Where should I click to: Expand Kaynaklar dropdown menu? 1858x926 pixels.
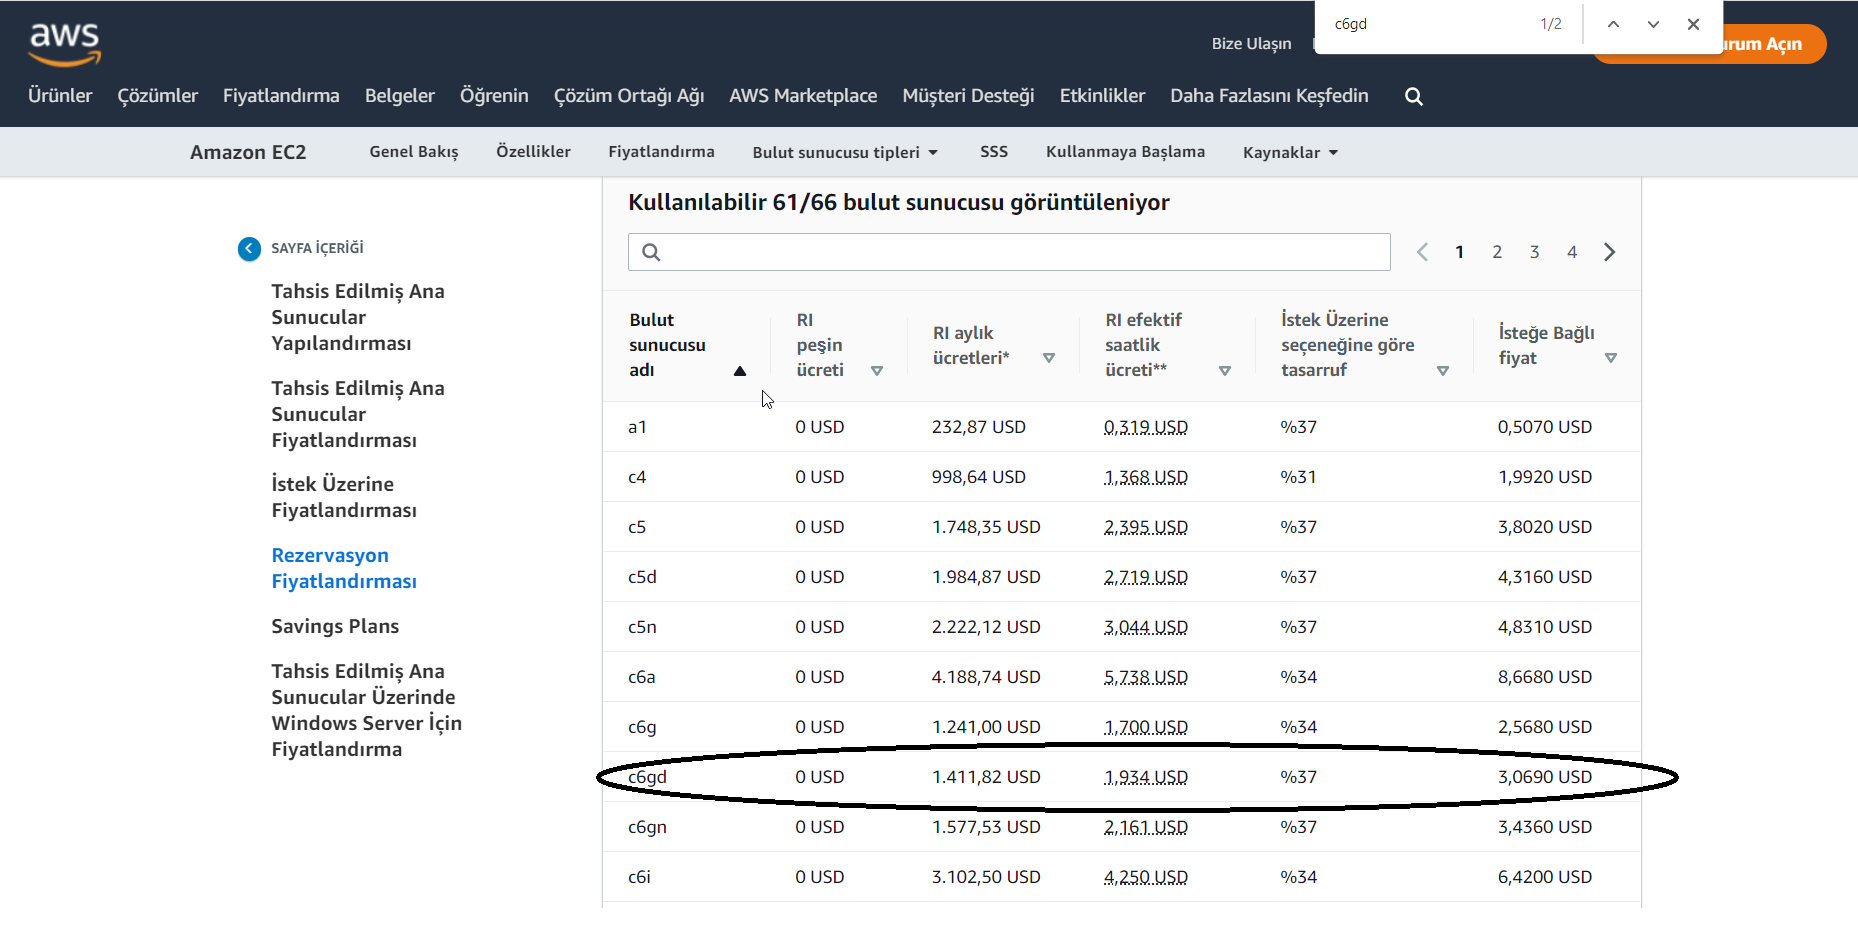(x=1290, y=152)
